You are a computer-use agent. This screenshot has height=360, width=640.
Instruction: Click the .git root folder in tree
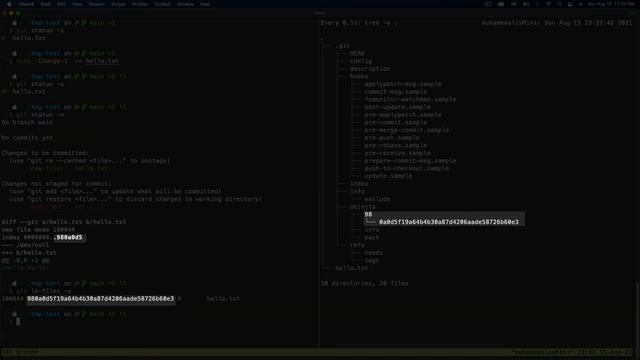click(x=342, y=46)
